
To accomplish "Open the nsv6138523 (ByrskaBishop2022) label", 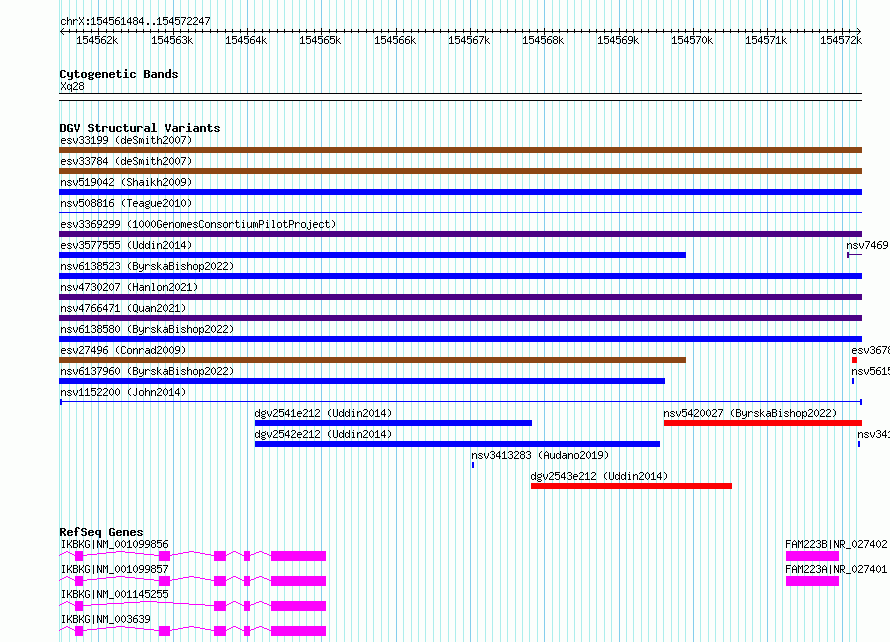I will [147, 266].
